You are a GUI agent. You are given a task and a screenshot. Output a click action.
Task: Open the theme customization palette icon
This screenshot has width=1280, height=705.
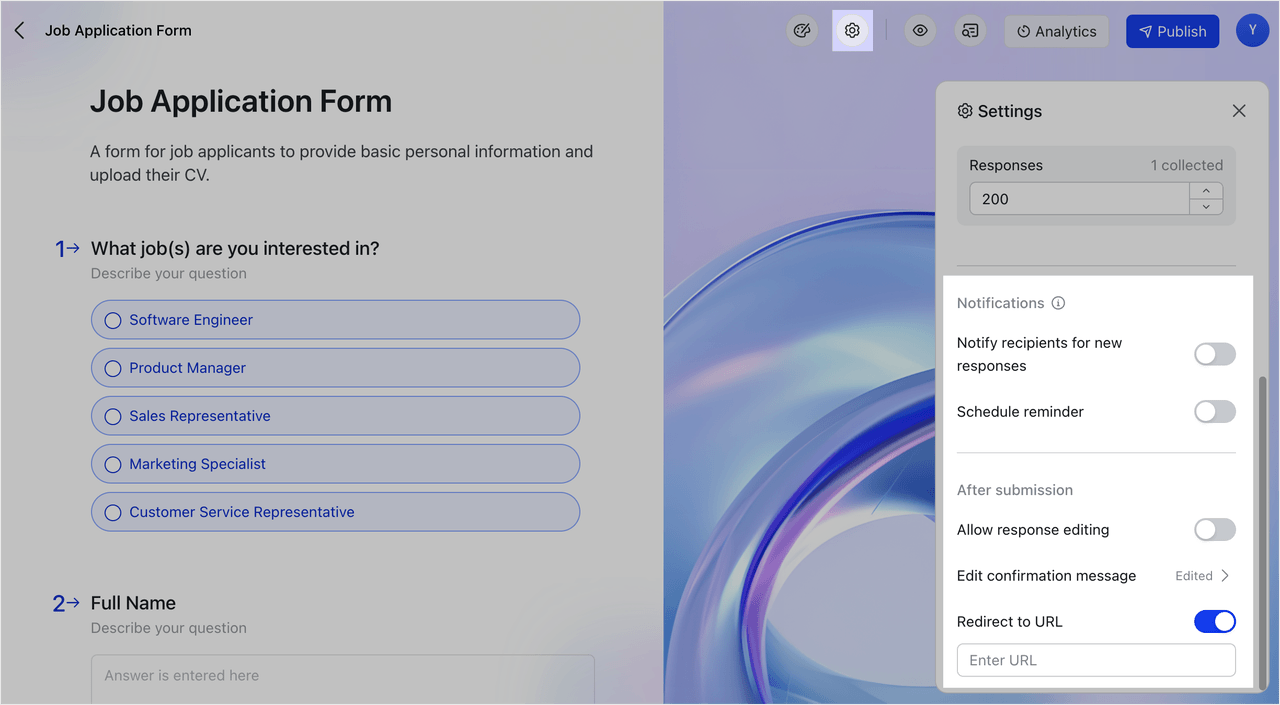802,30
